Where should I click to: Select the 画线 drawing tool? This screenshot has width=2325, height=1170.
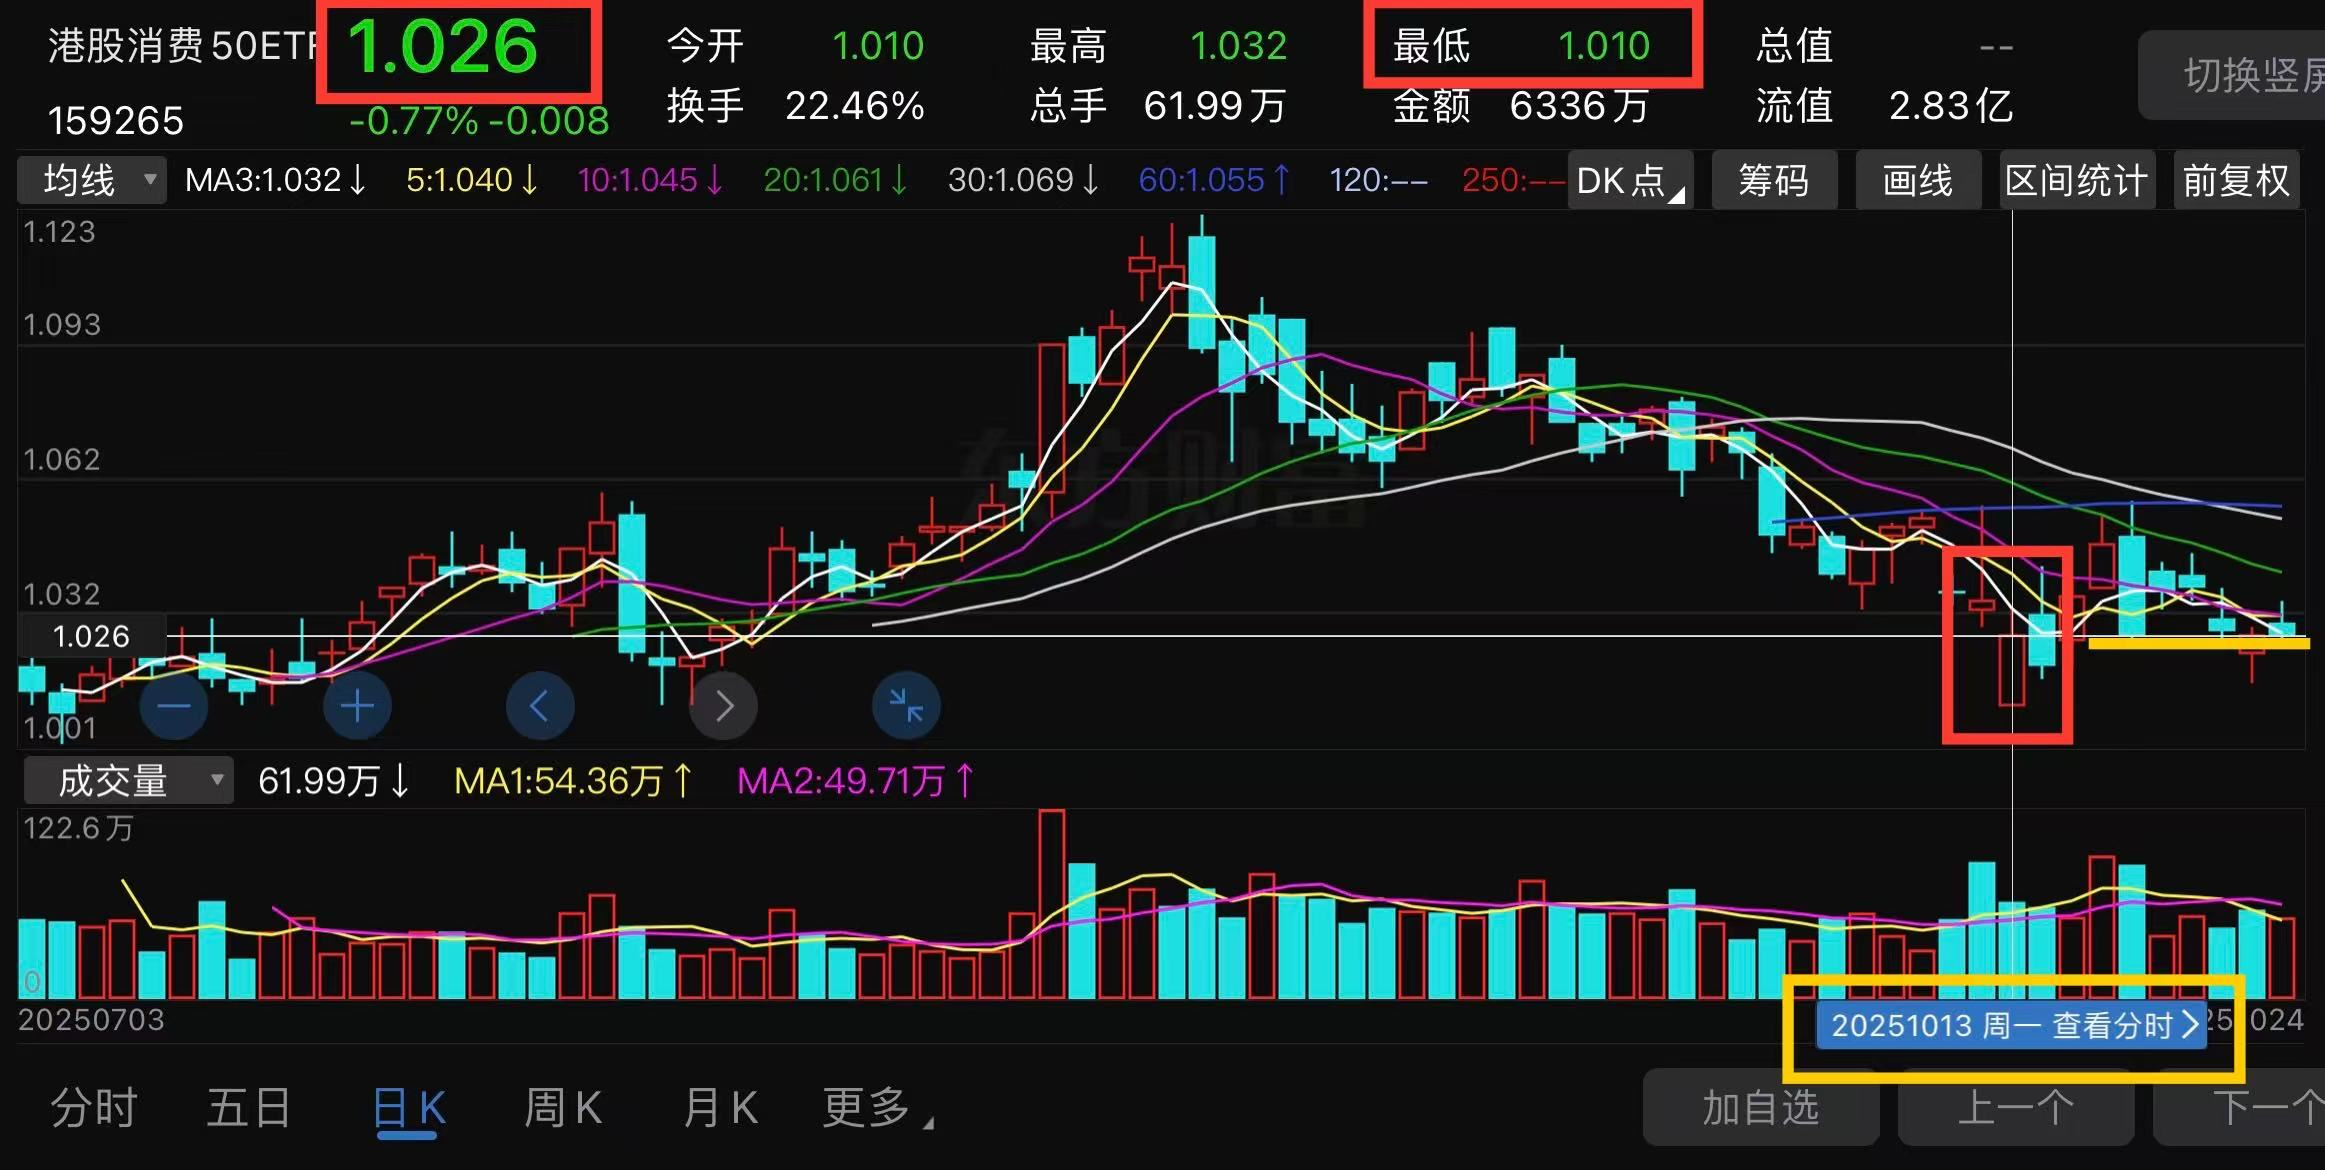(1917, 181)
